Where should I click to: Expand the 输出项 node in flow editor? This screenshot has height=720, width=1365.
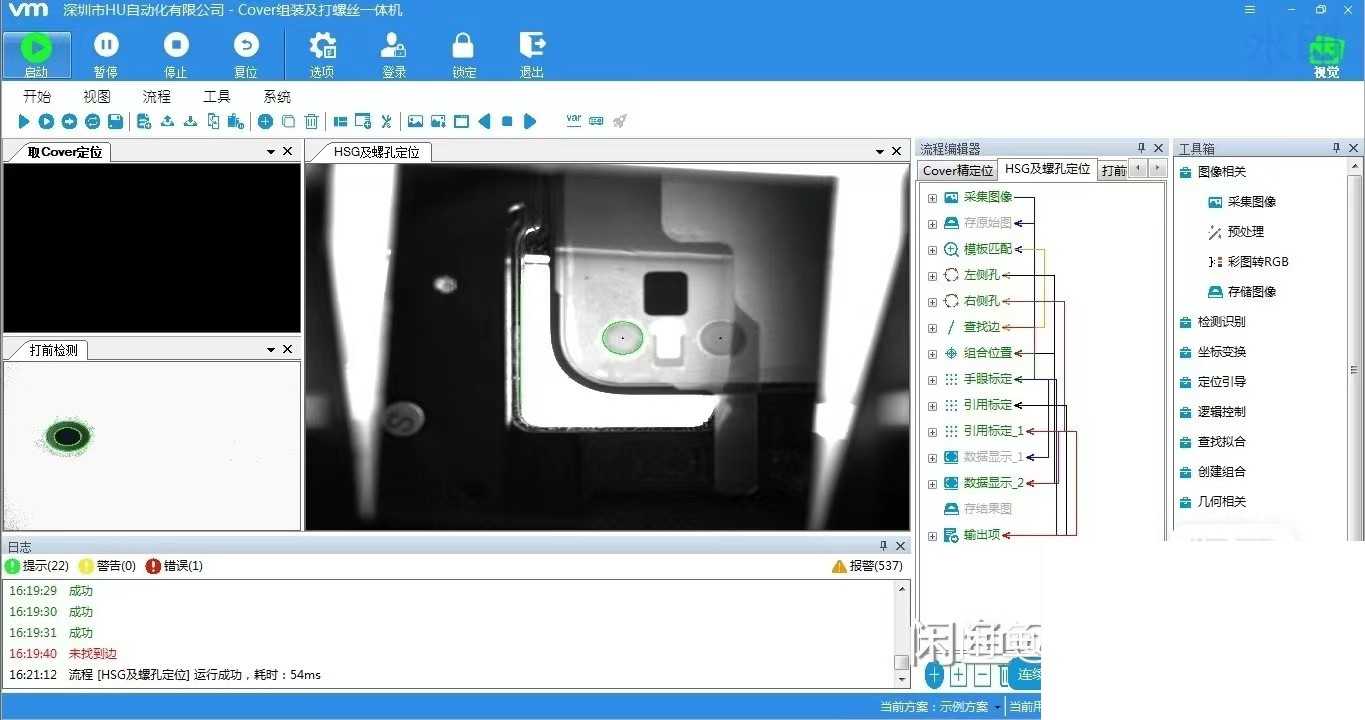pos(932,536)
